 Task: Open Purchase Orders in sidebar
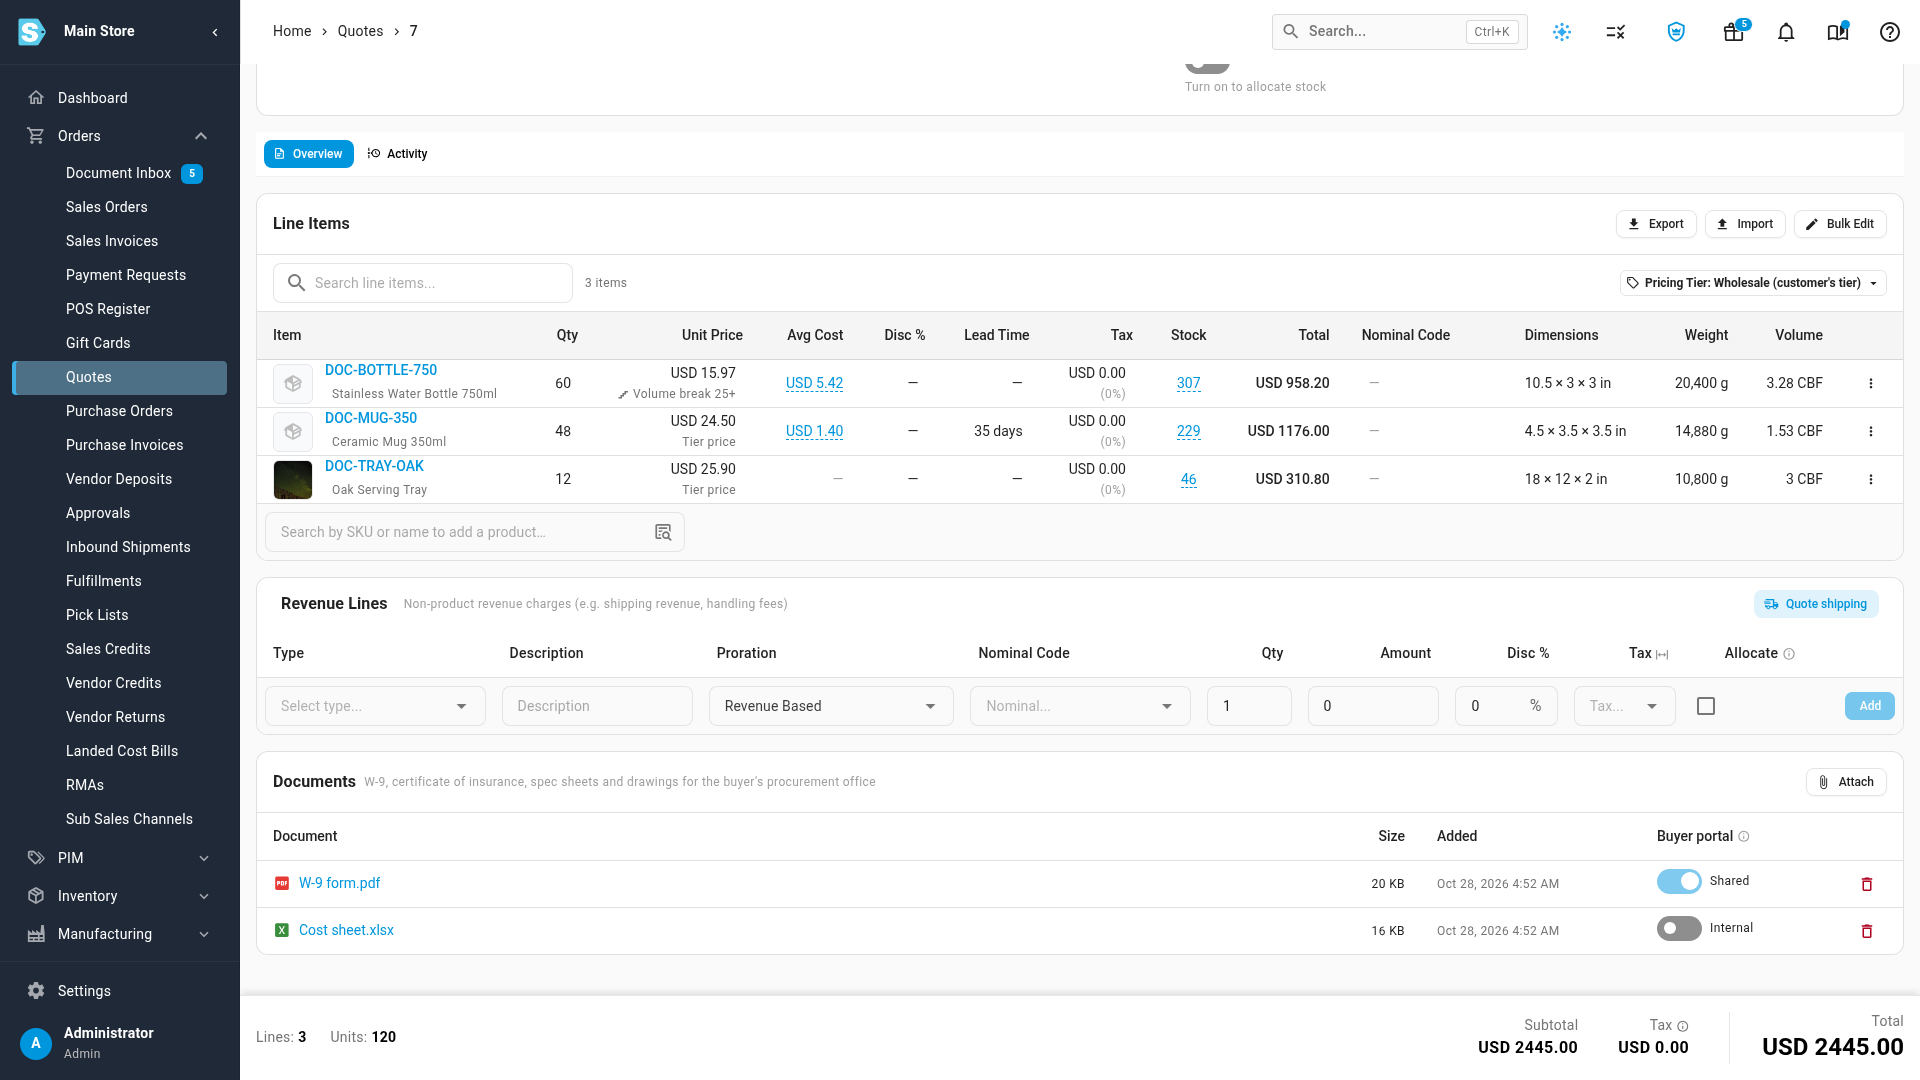pos(119,411)
